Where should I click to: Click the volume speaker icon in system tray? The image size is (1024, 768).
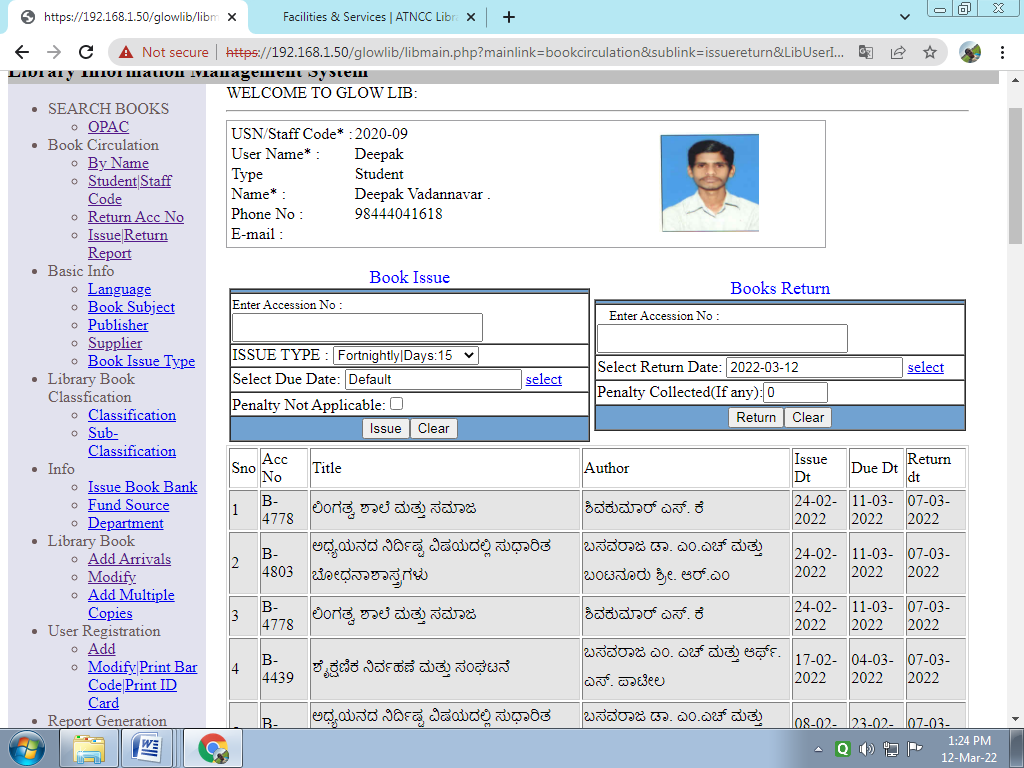[x=866, y=748]
